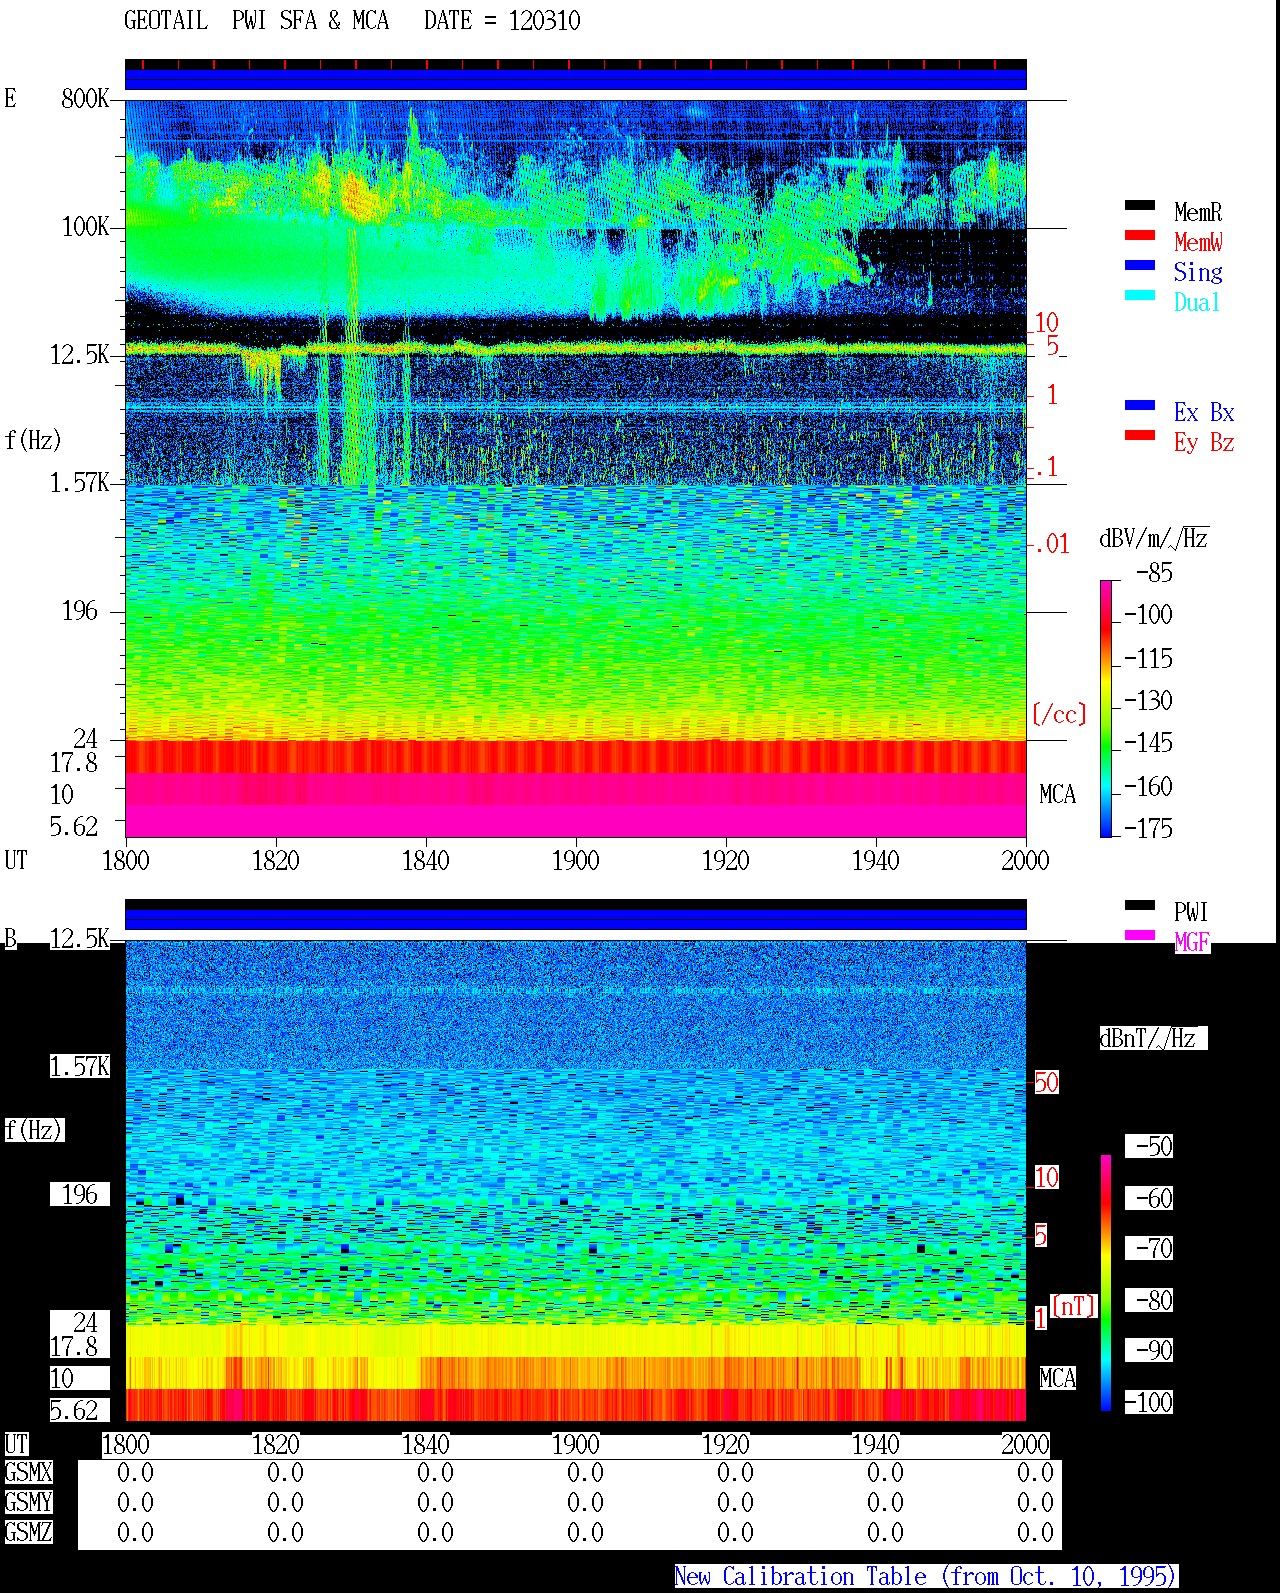Click the -175 color scale value

point(1148,828)
